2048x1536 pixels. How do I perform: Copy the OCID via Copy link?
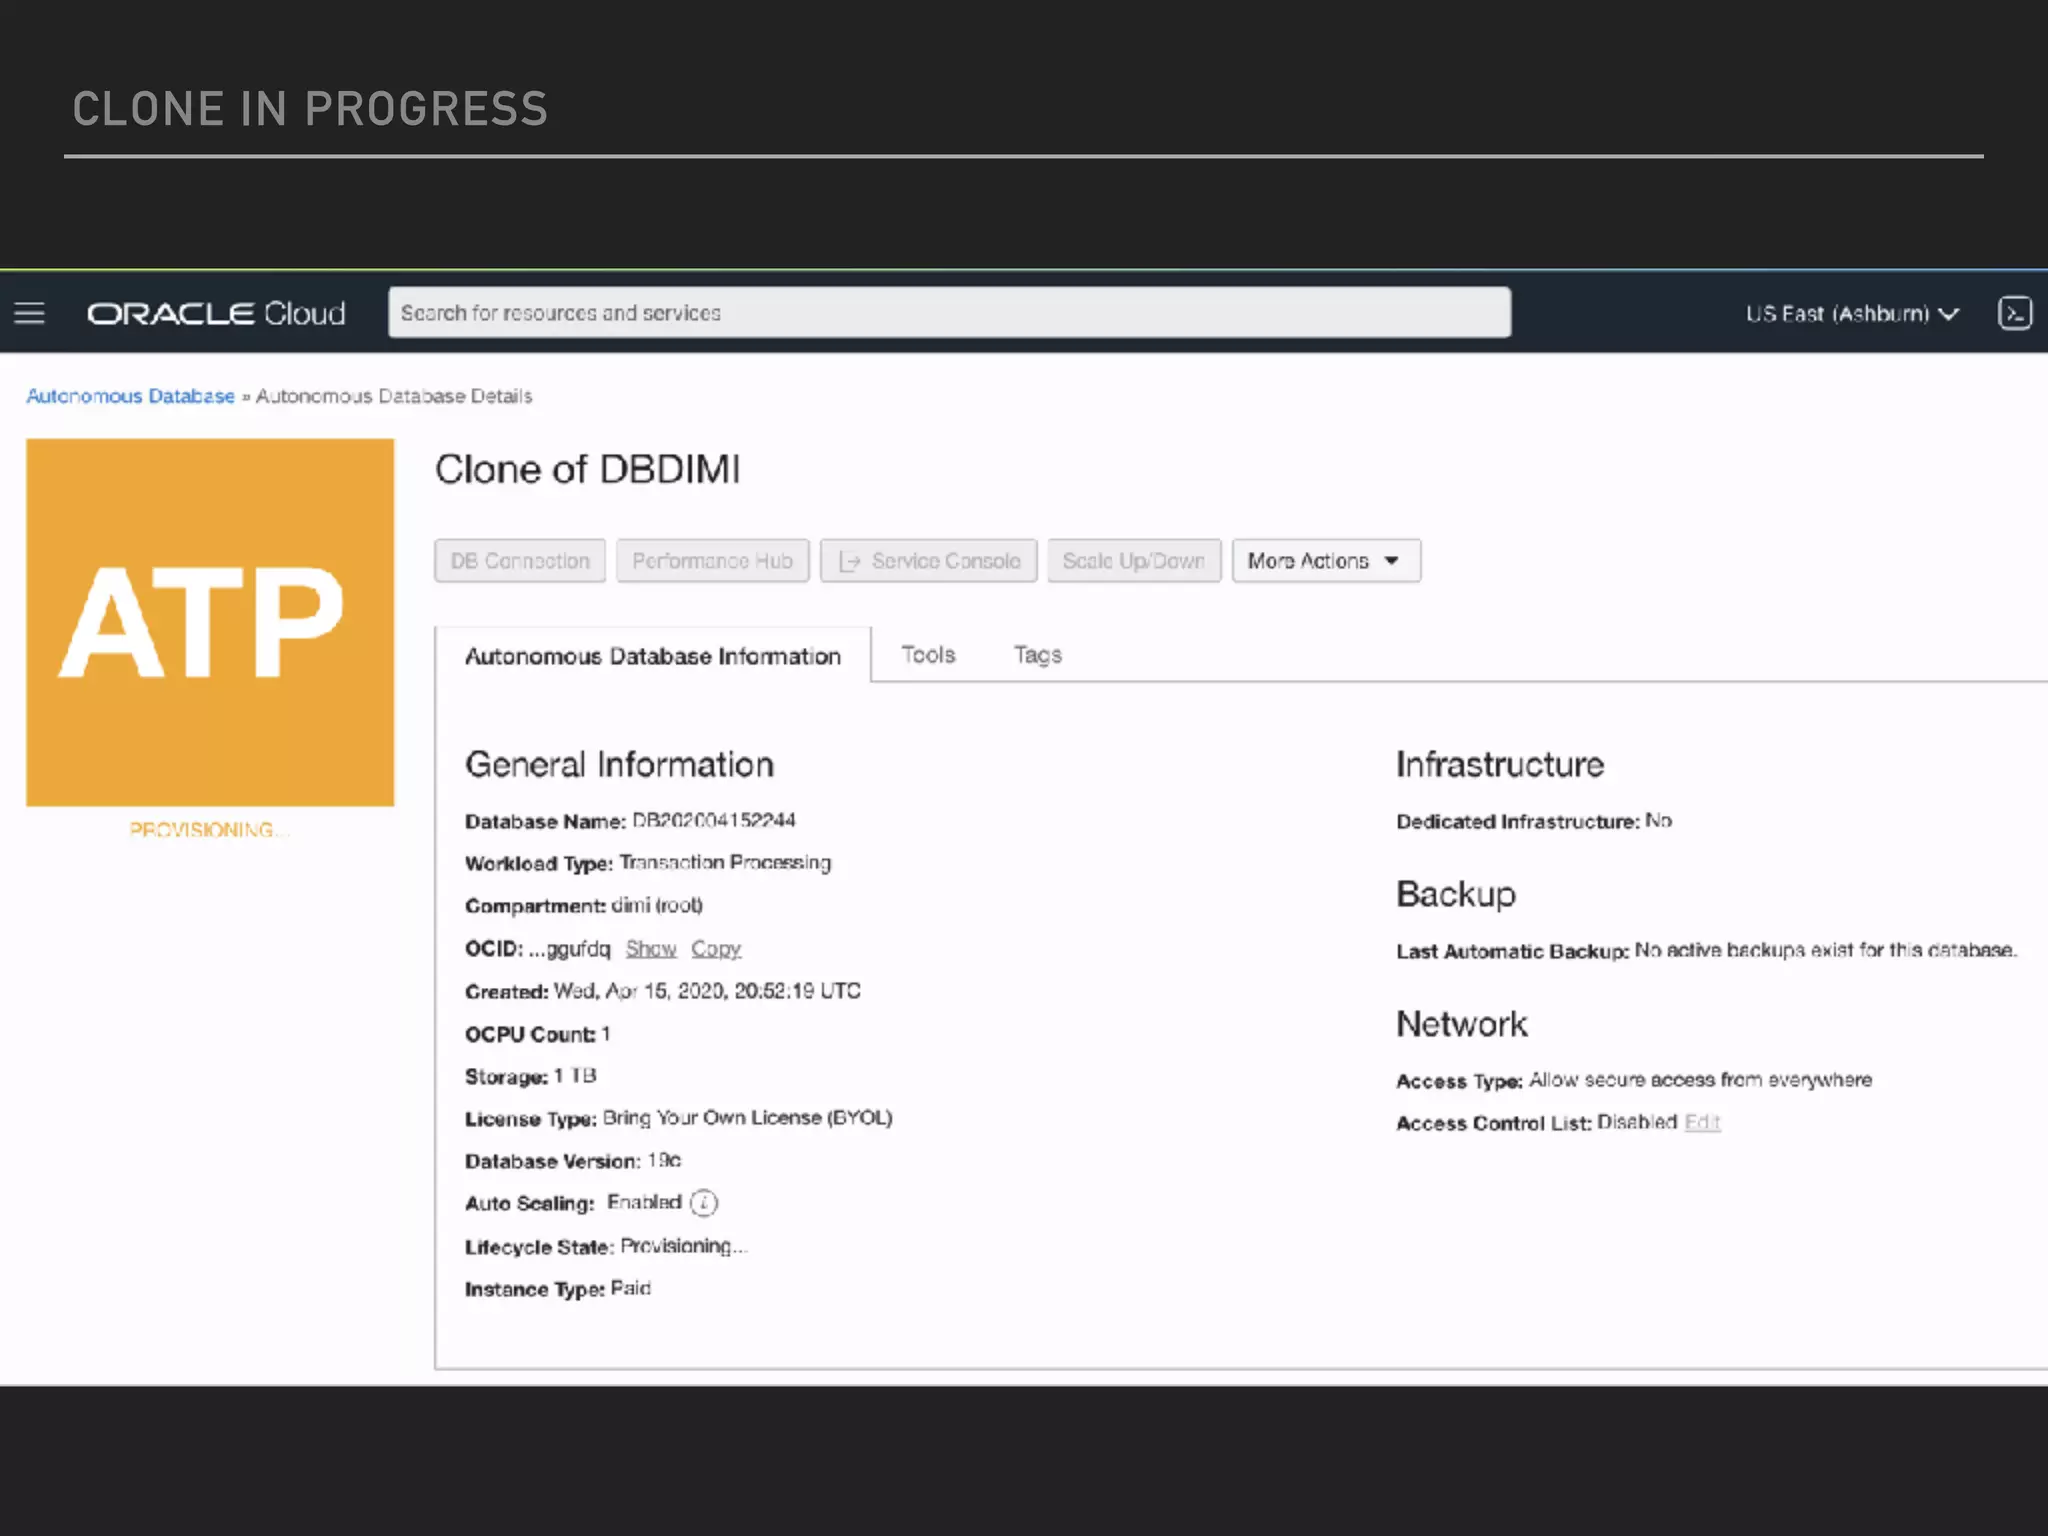point(716,948)
